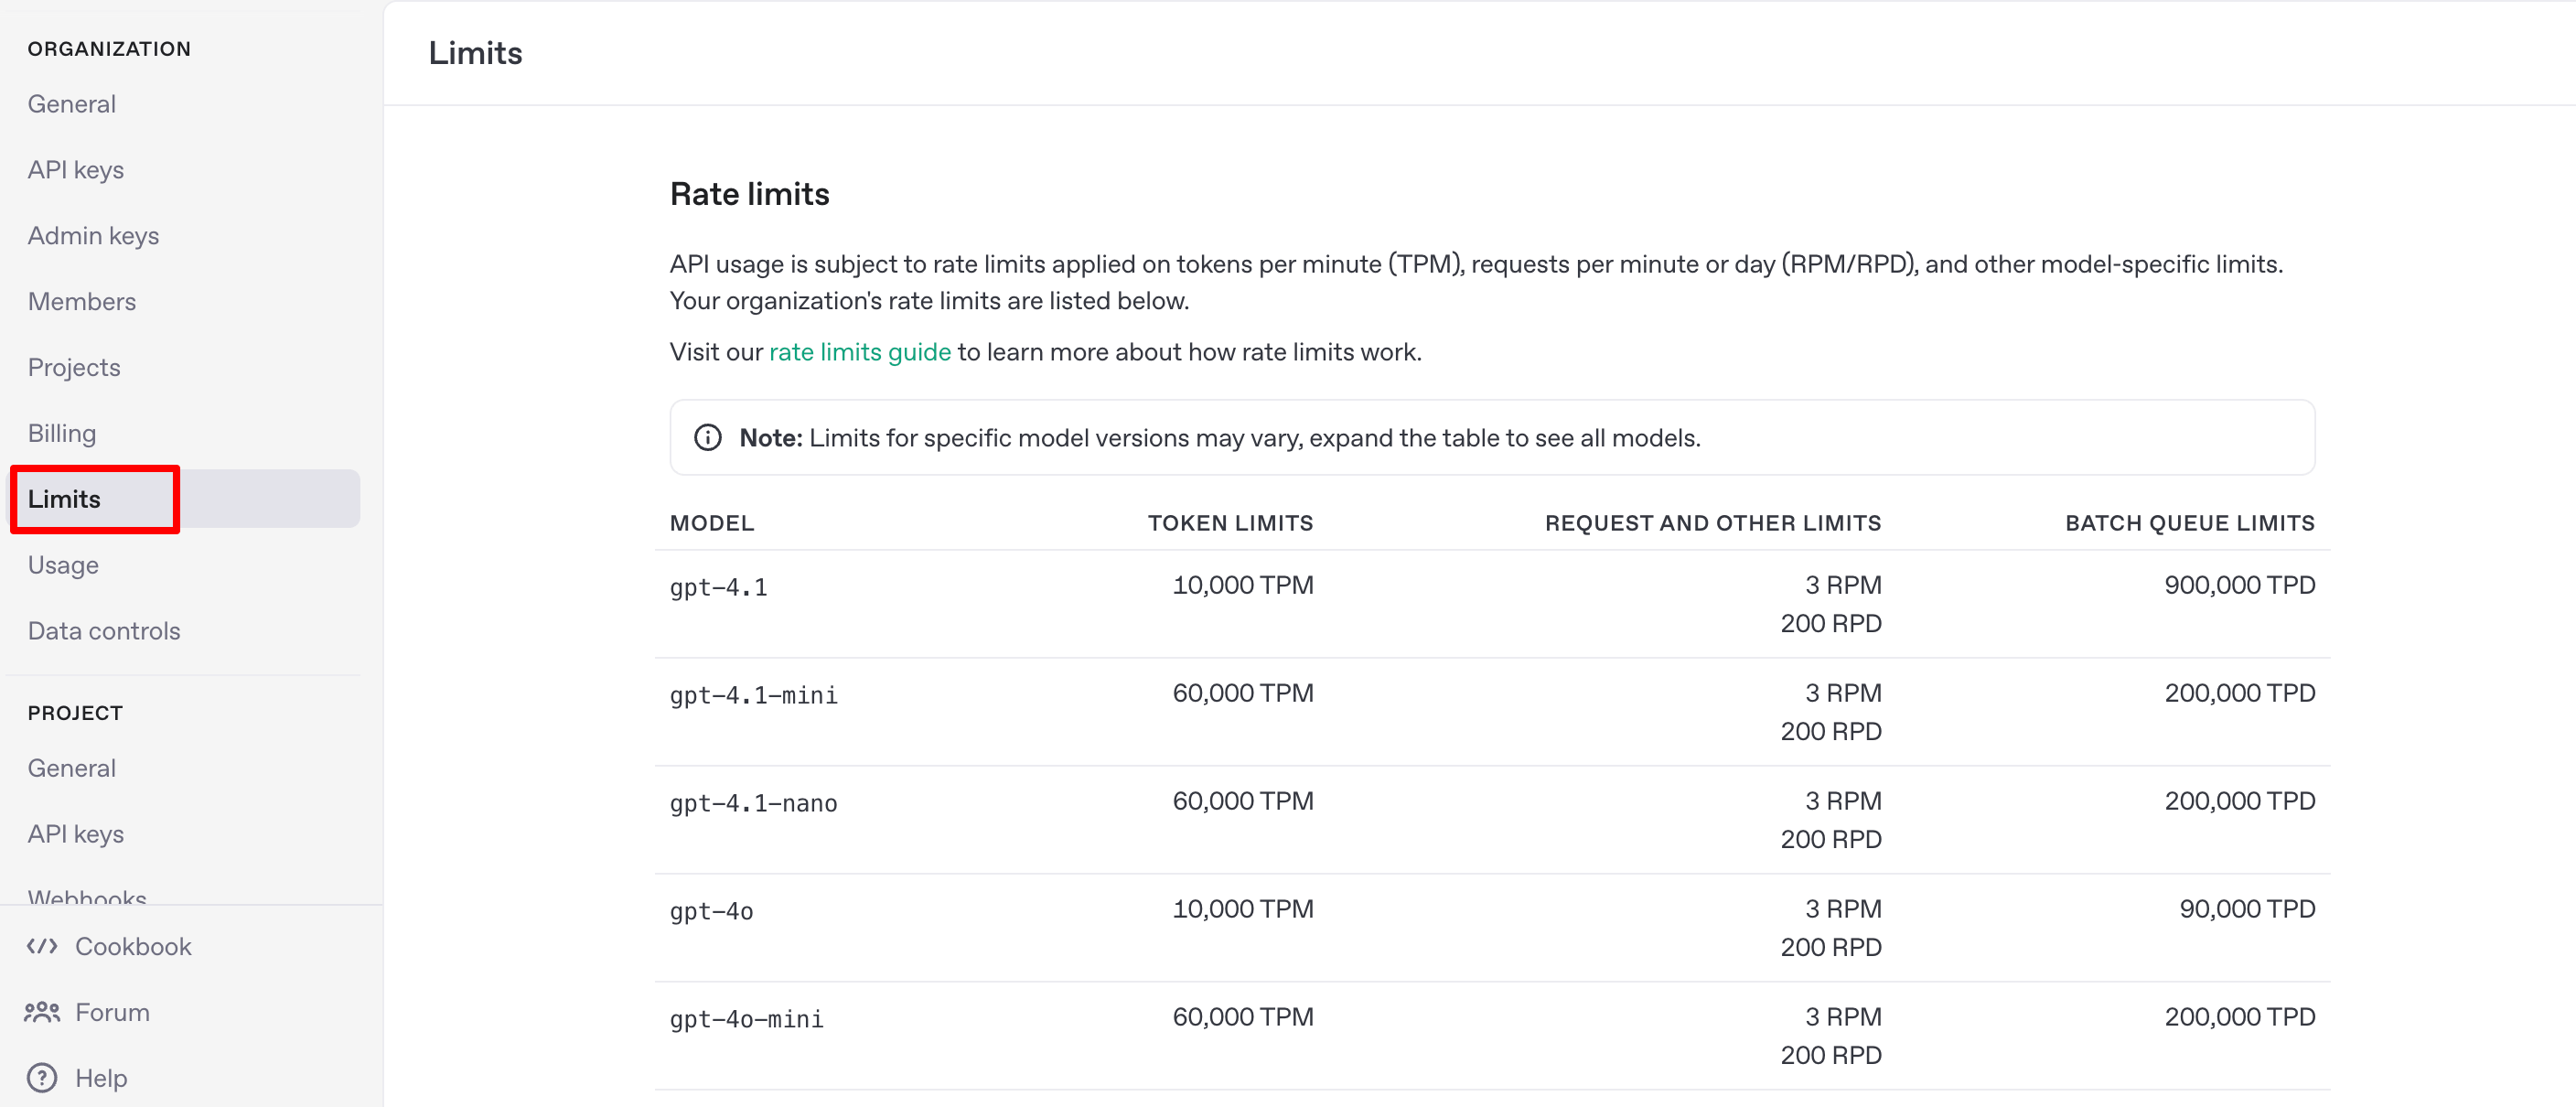The image size is (2576, 1107).
Task: Click the 900,000 TPD batch value
Action: (2240, 585)
